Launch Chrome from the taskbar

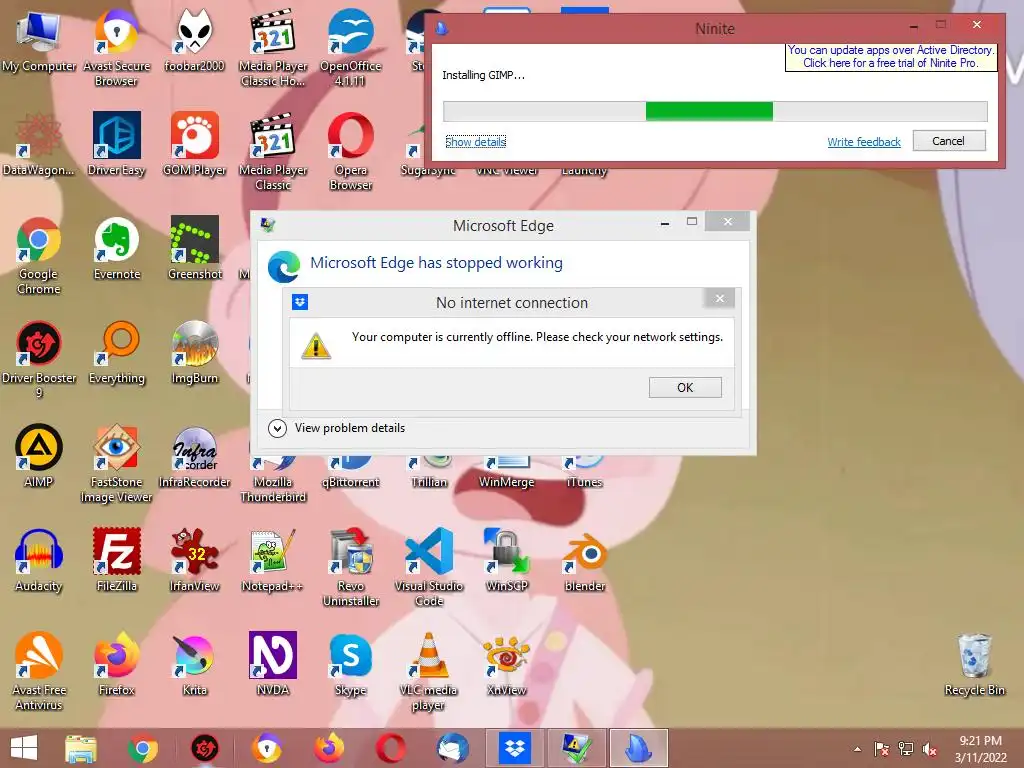pyautogui.click(x=142, y=748)
